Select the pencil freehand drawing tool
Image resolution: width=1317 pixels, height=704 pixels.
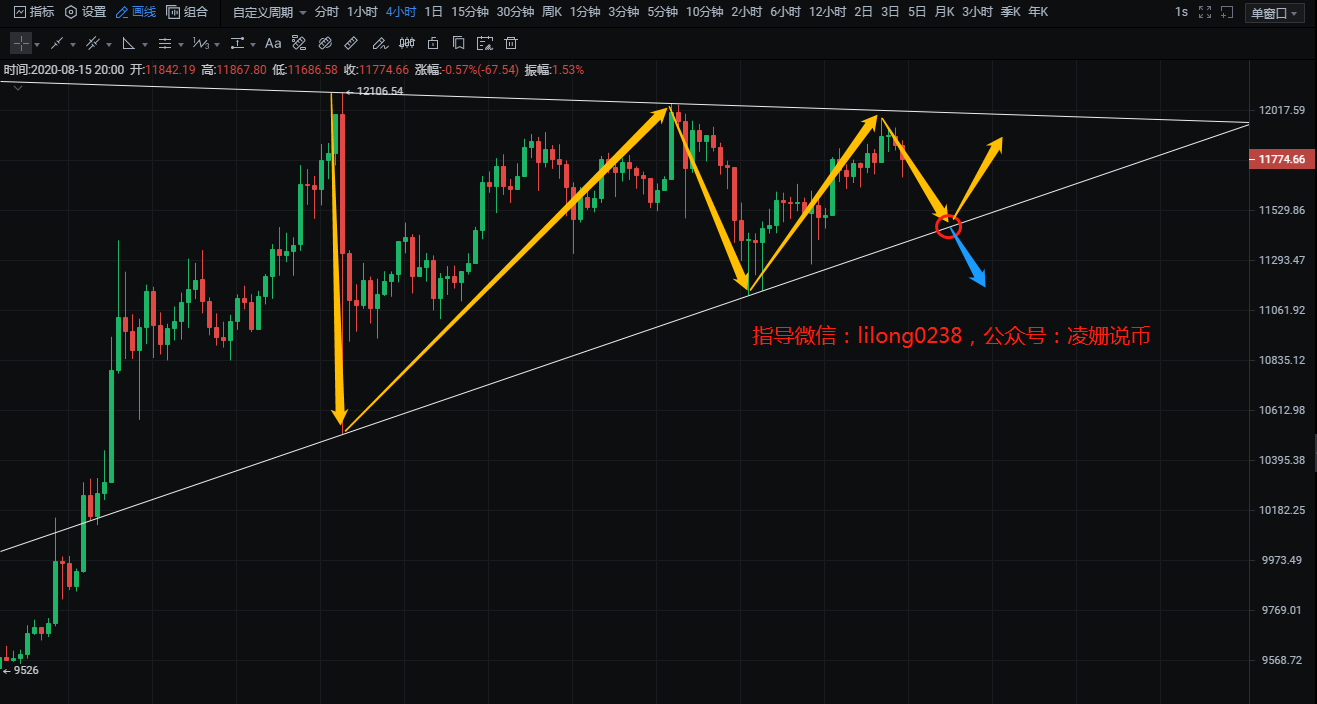click(378, 44)
